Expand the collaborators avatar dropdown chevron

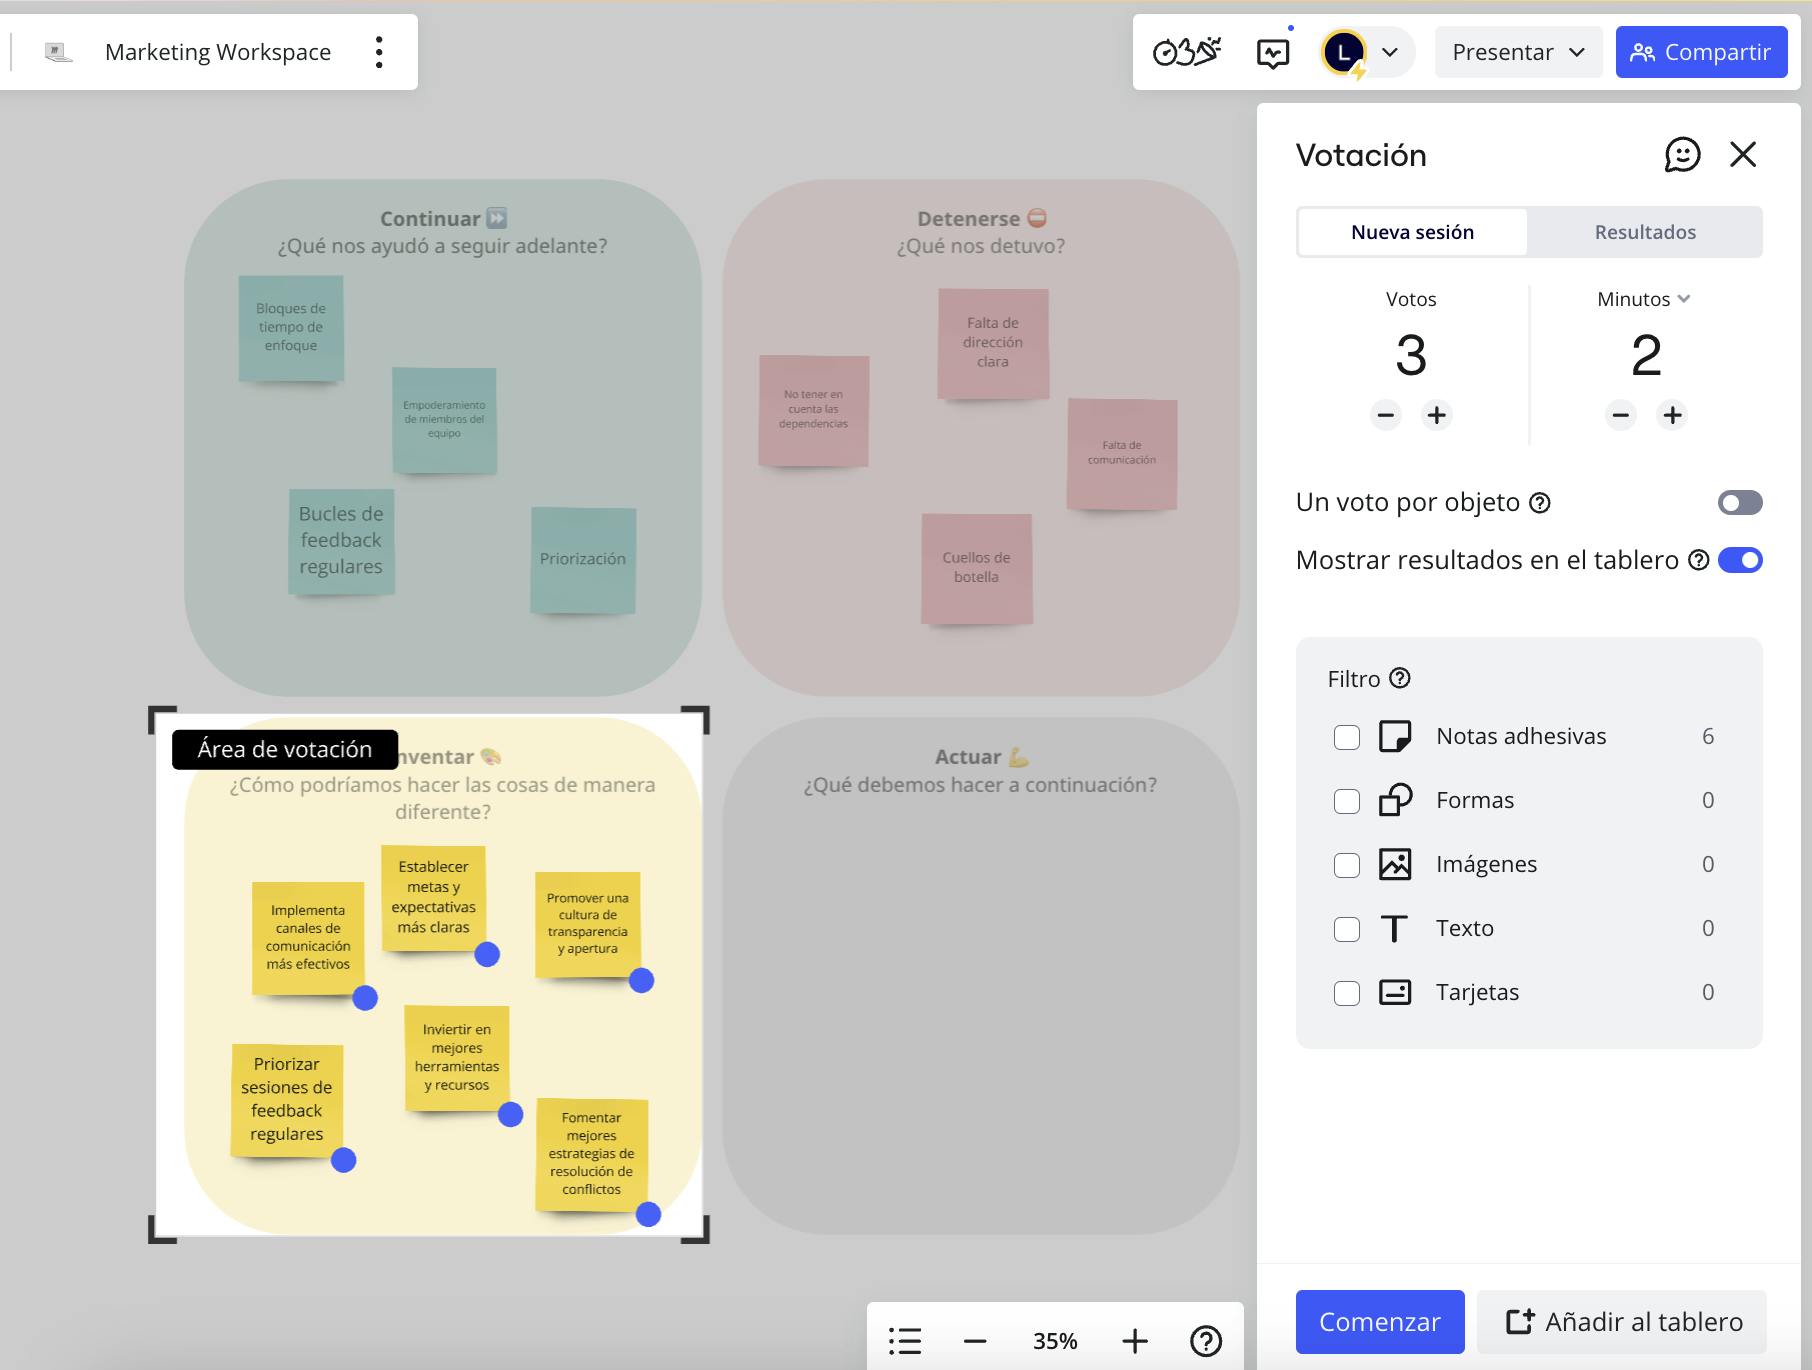[1390, 52]
